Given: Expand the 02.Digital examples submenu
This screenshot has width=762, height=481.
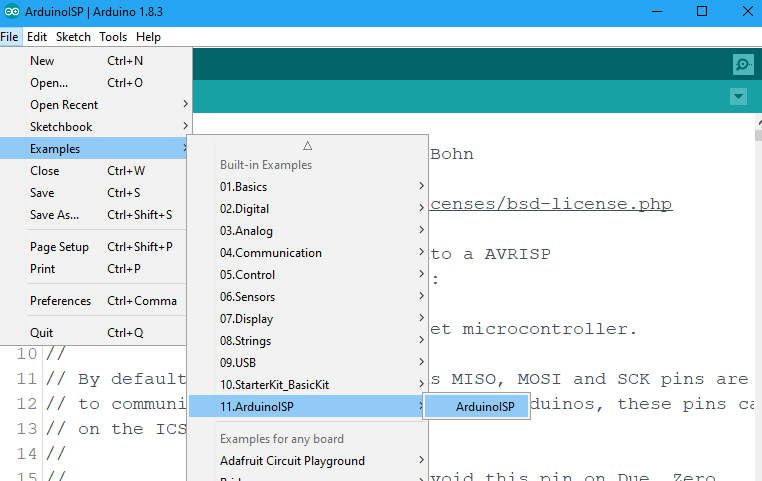Looking at the screenshot, I should (308, 209).
